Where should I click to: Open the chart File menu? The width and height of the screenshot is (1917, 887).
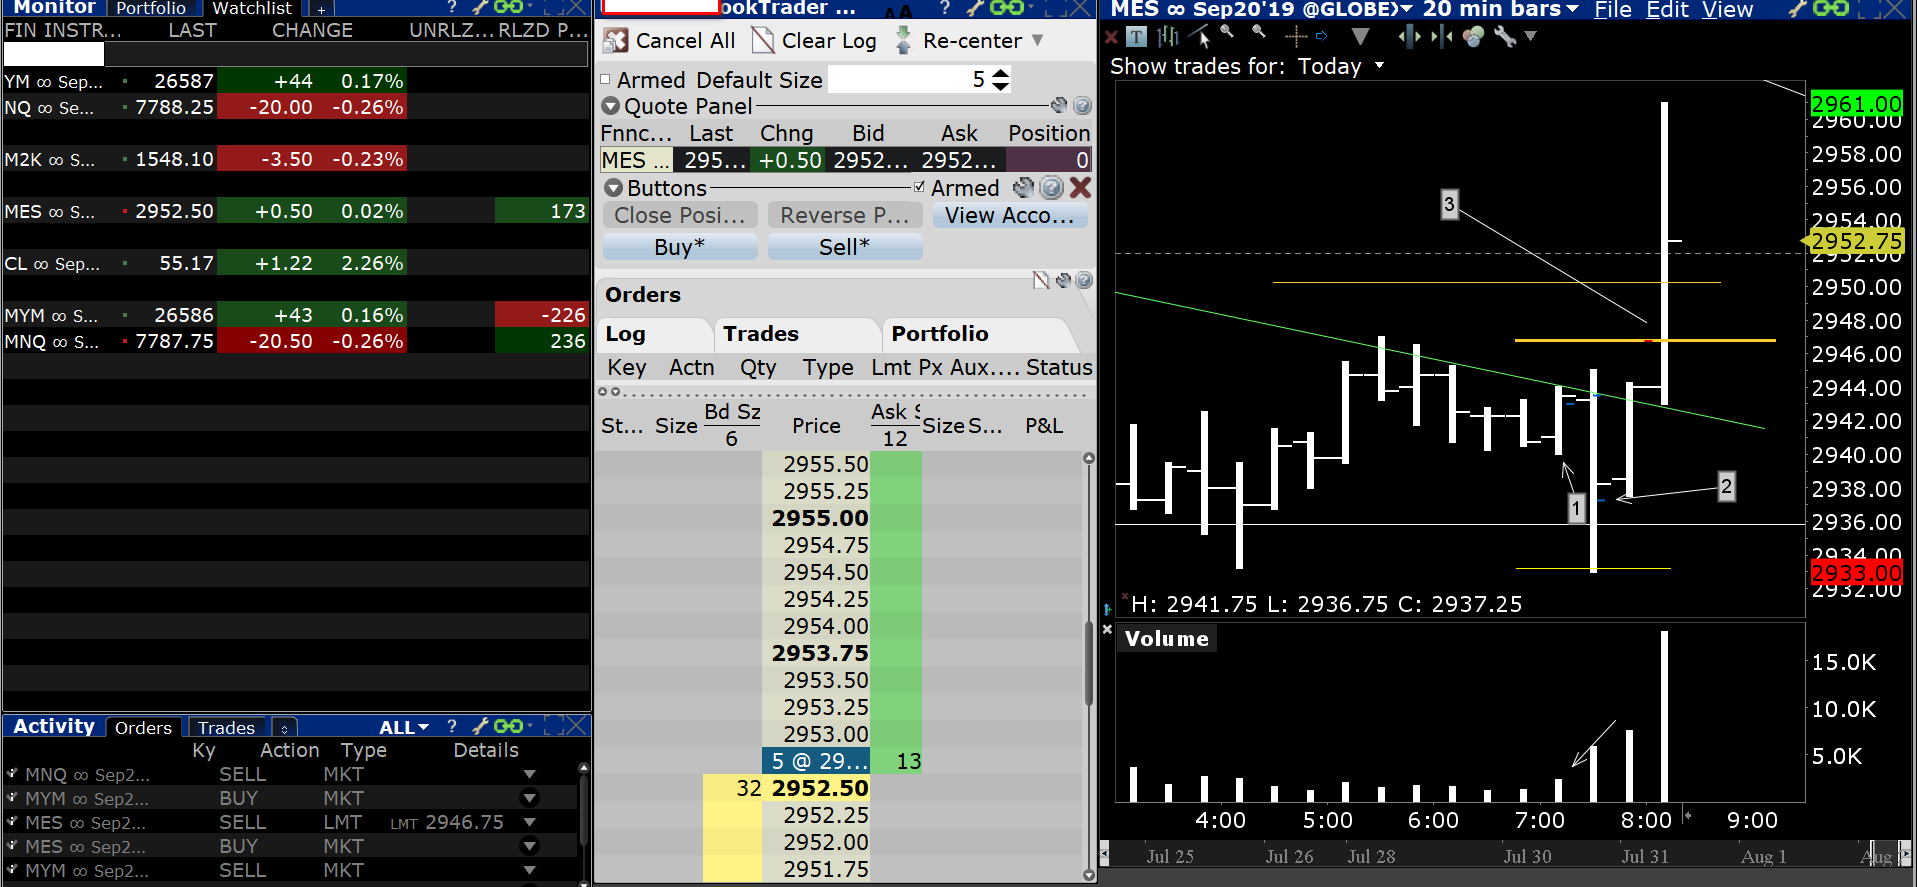point(1613,9)
